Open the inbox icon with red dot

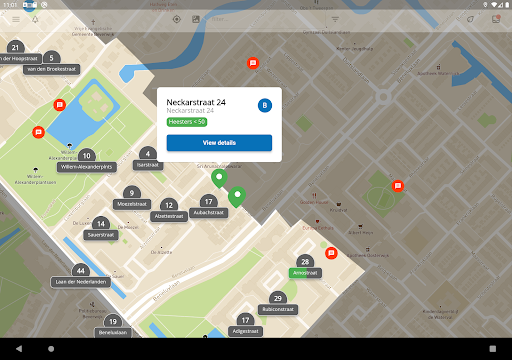click(x=496, y=19)
